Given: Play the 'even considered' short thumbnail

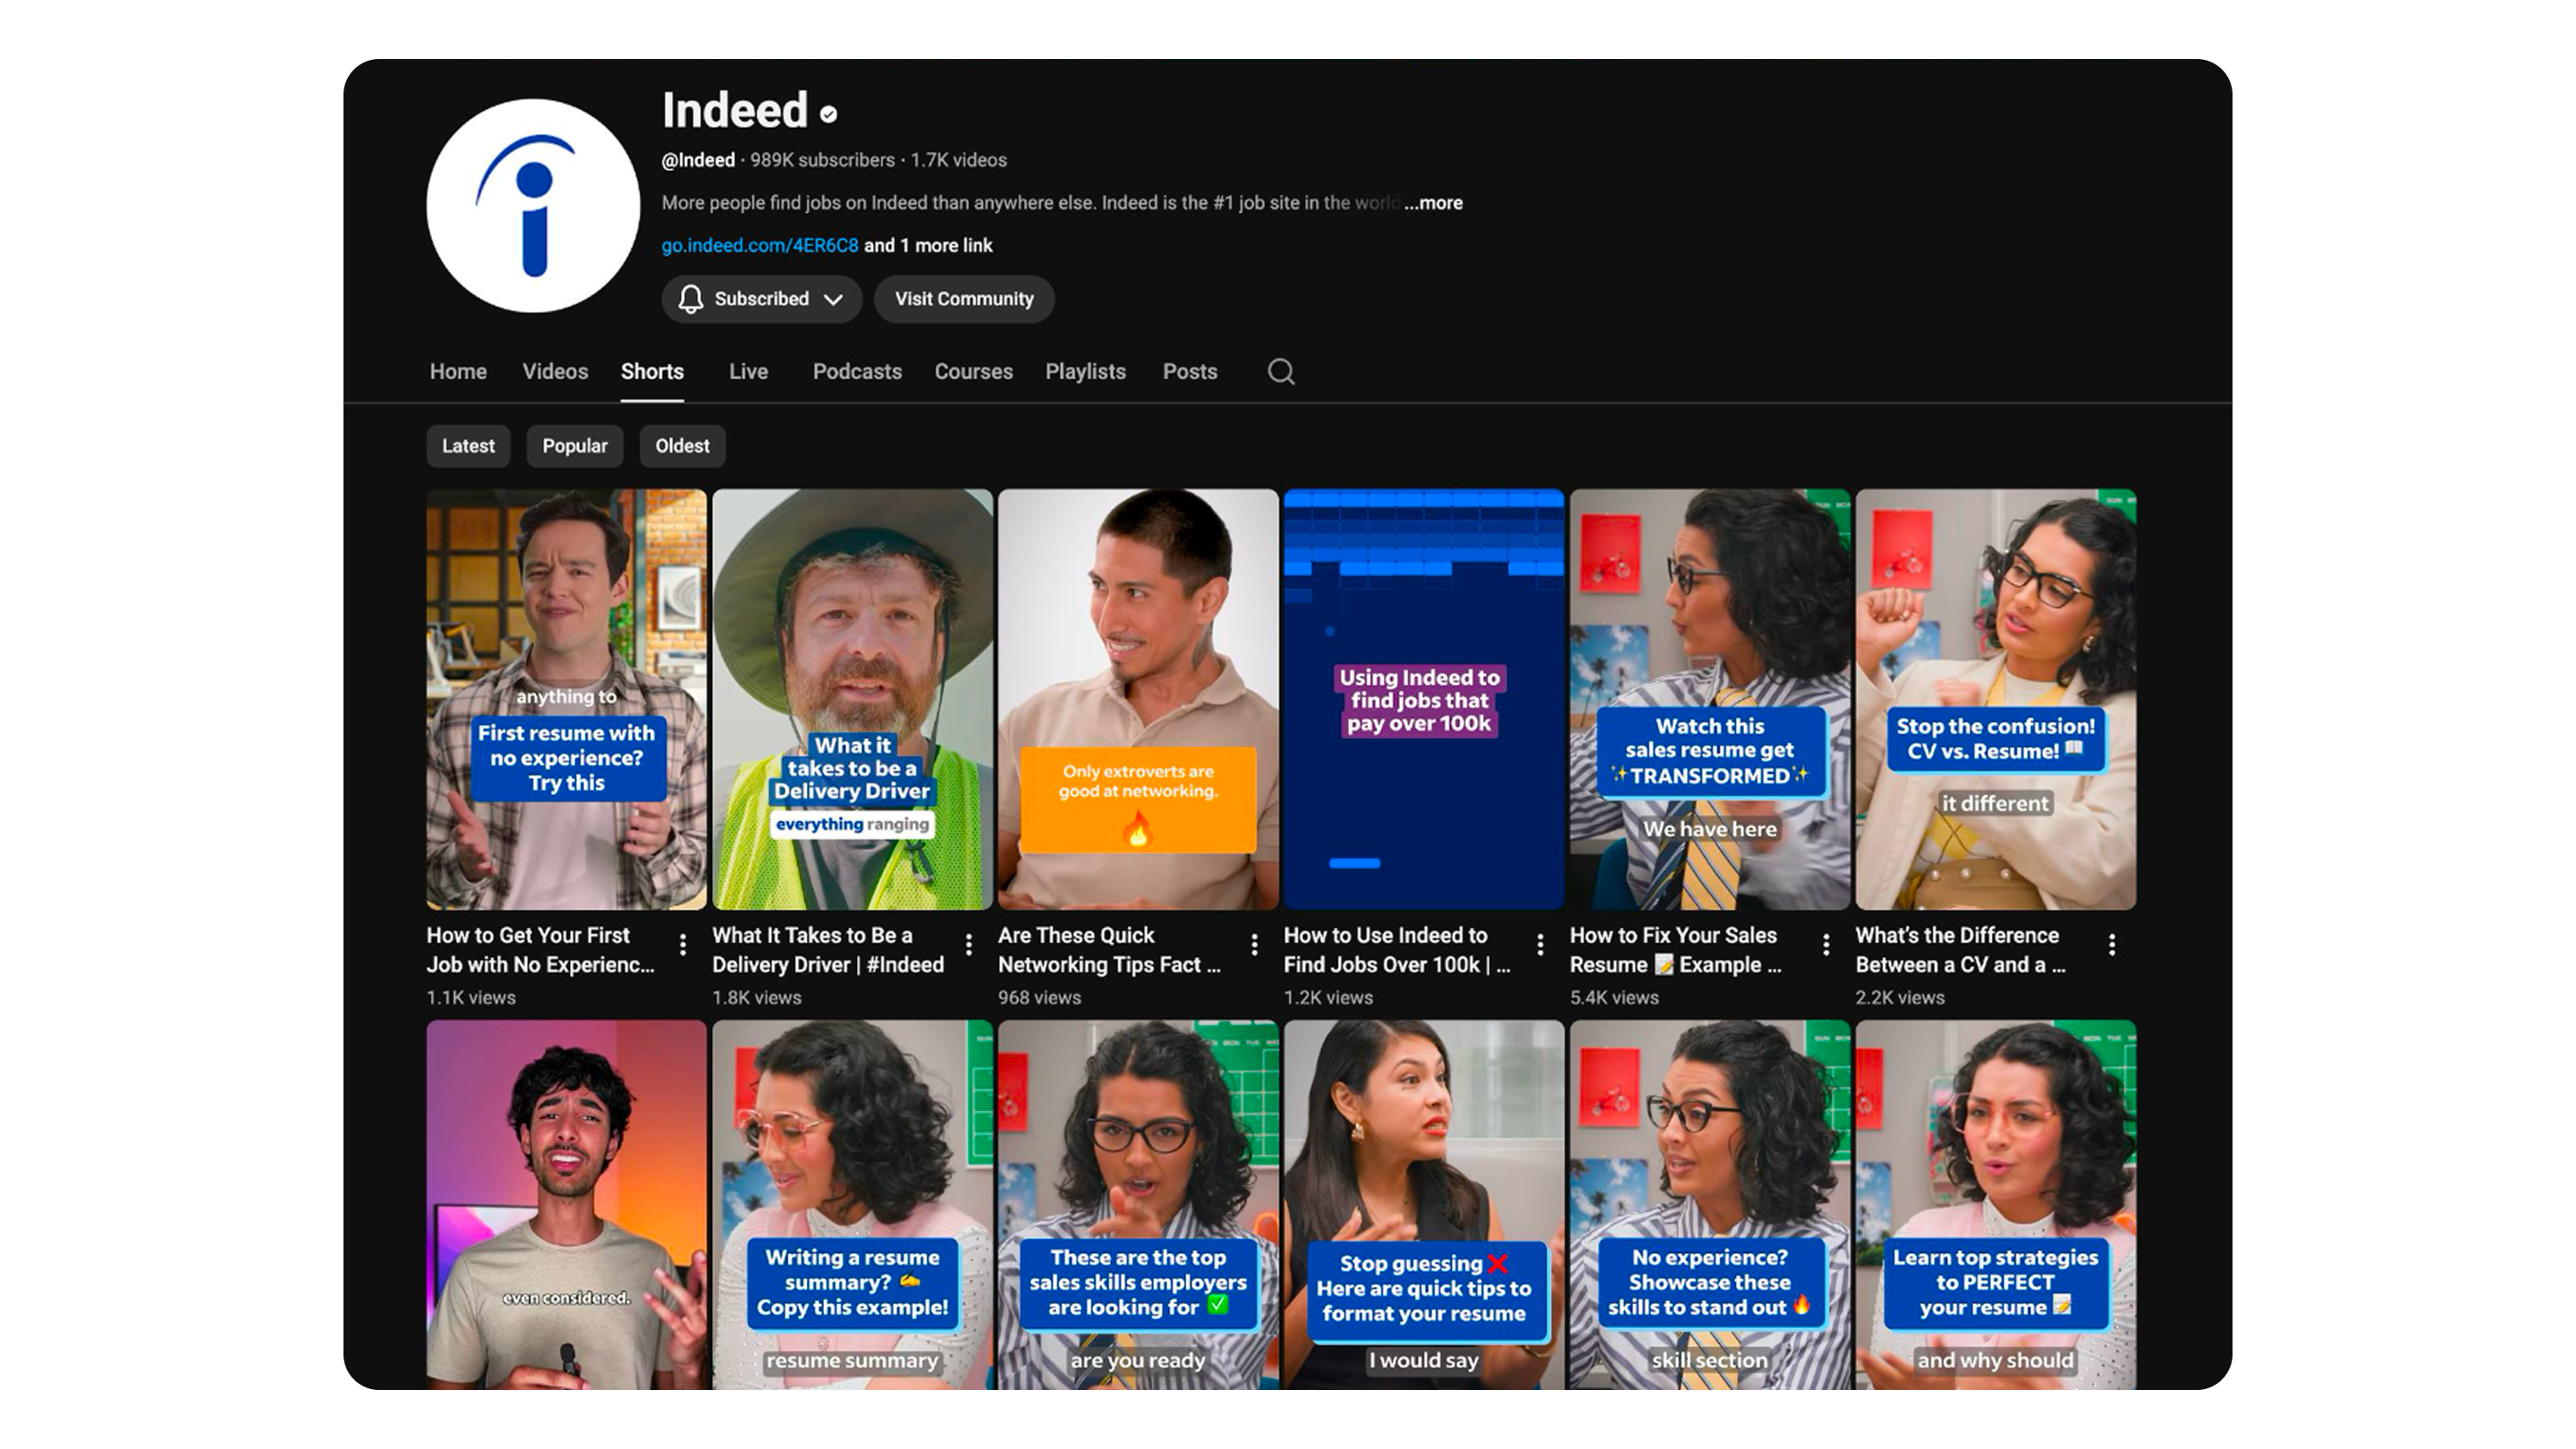Looking at the screenshot, I should [x=566, y=1204].
